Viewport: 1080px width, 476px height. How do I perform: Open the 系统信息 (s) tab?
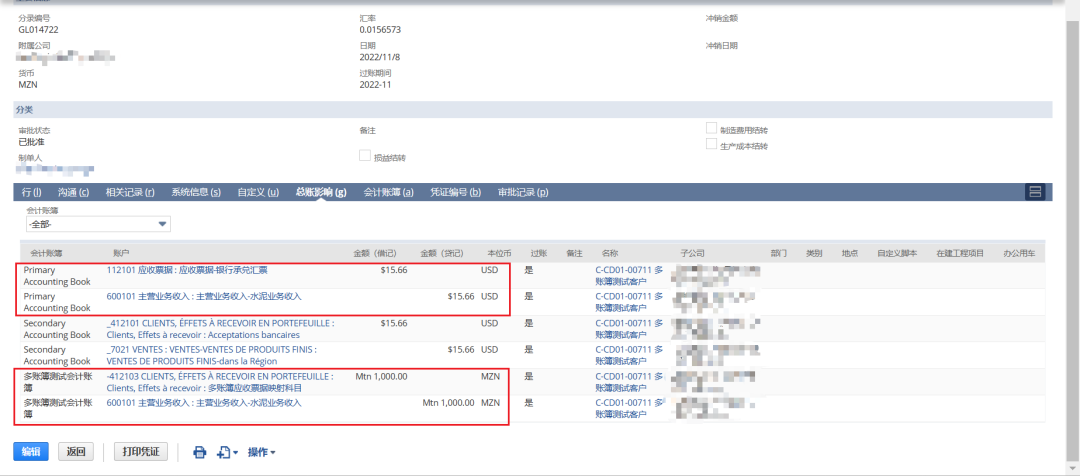(x=196, y=192)
